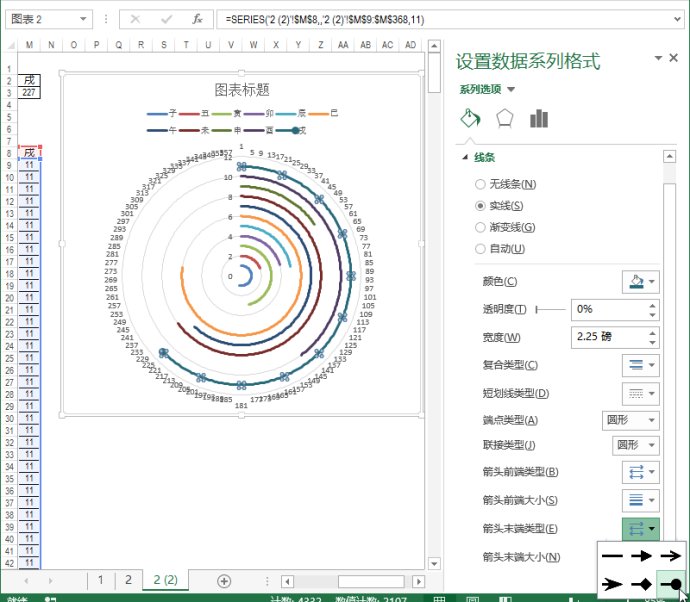This screenshot has width=690, height=602.
Task: Click the confirm checkmark in formula bar
Action: [x=166, y=19]
